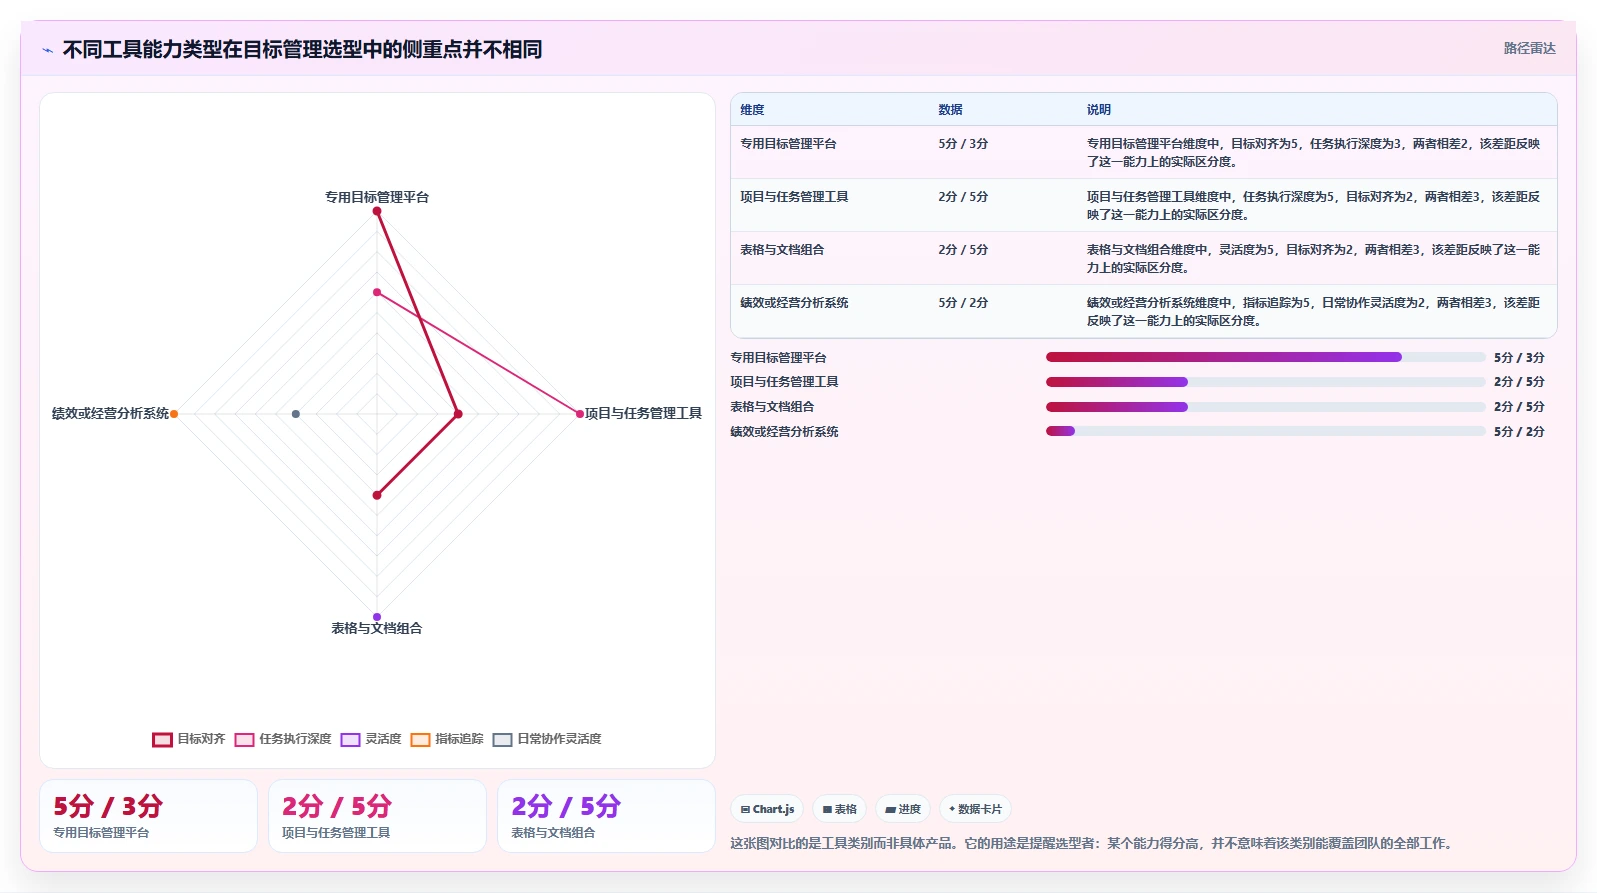Click the radar axis label 表格与文档组合
This screenshot has width=1597, height=893.
click(377, 629)
